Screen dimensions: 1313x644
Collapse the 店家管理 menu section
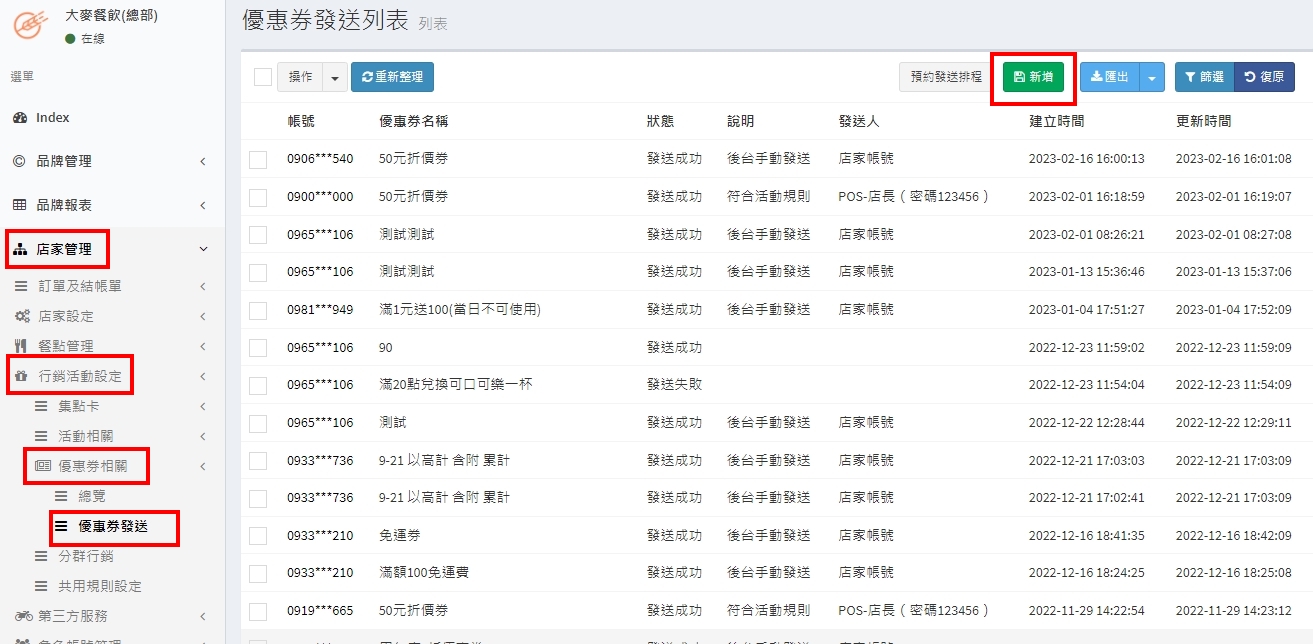[203, 249]
